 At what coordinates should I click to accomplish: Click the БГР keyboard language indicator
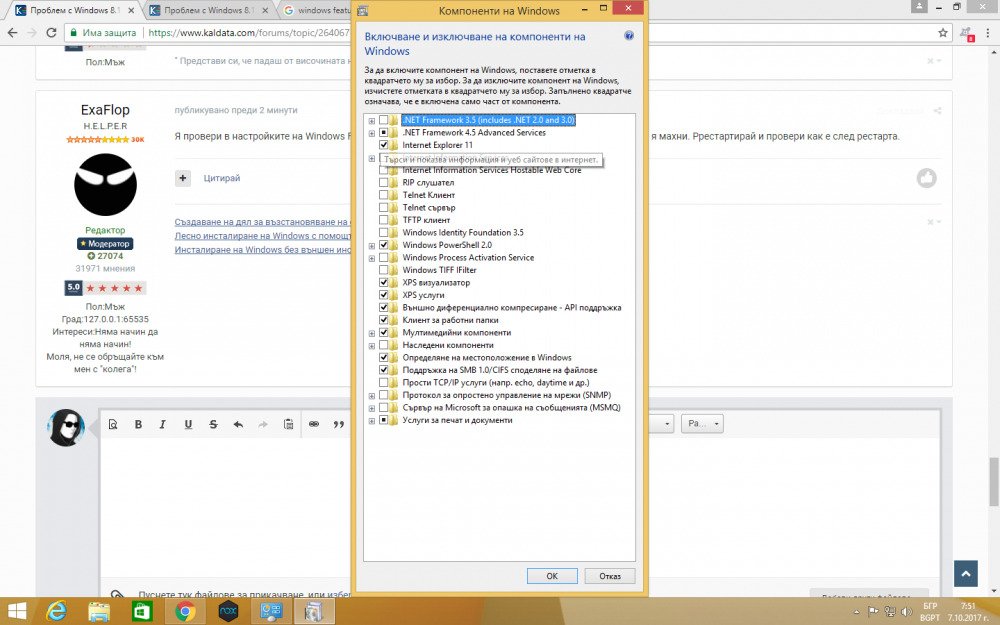point(930,606)
